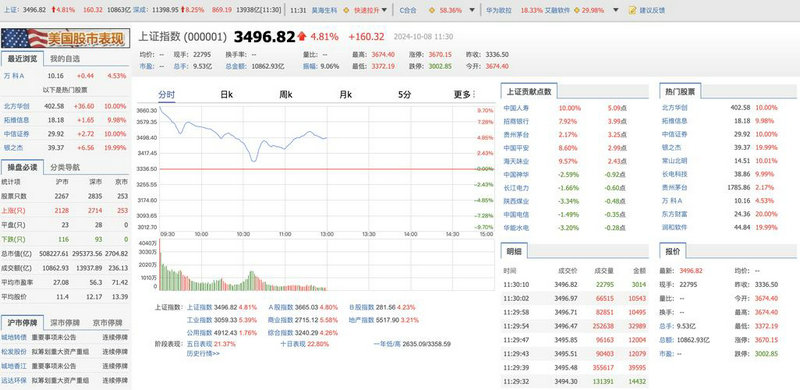
Task: Open 远达环保 in suspension list
Action: [14, 380]
